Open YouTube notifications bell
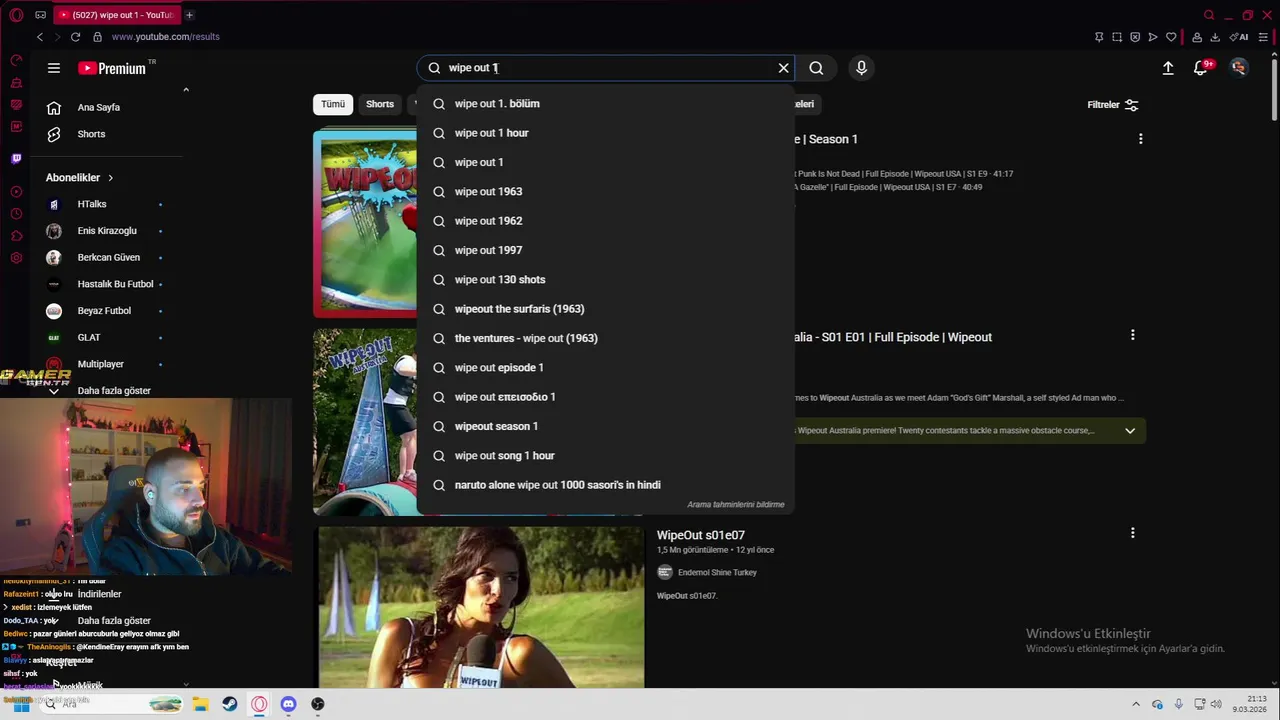The image size is (1280, 720). [1201, 68]
